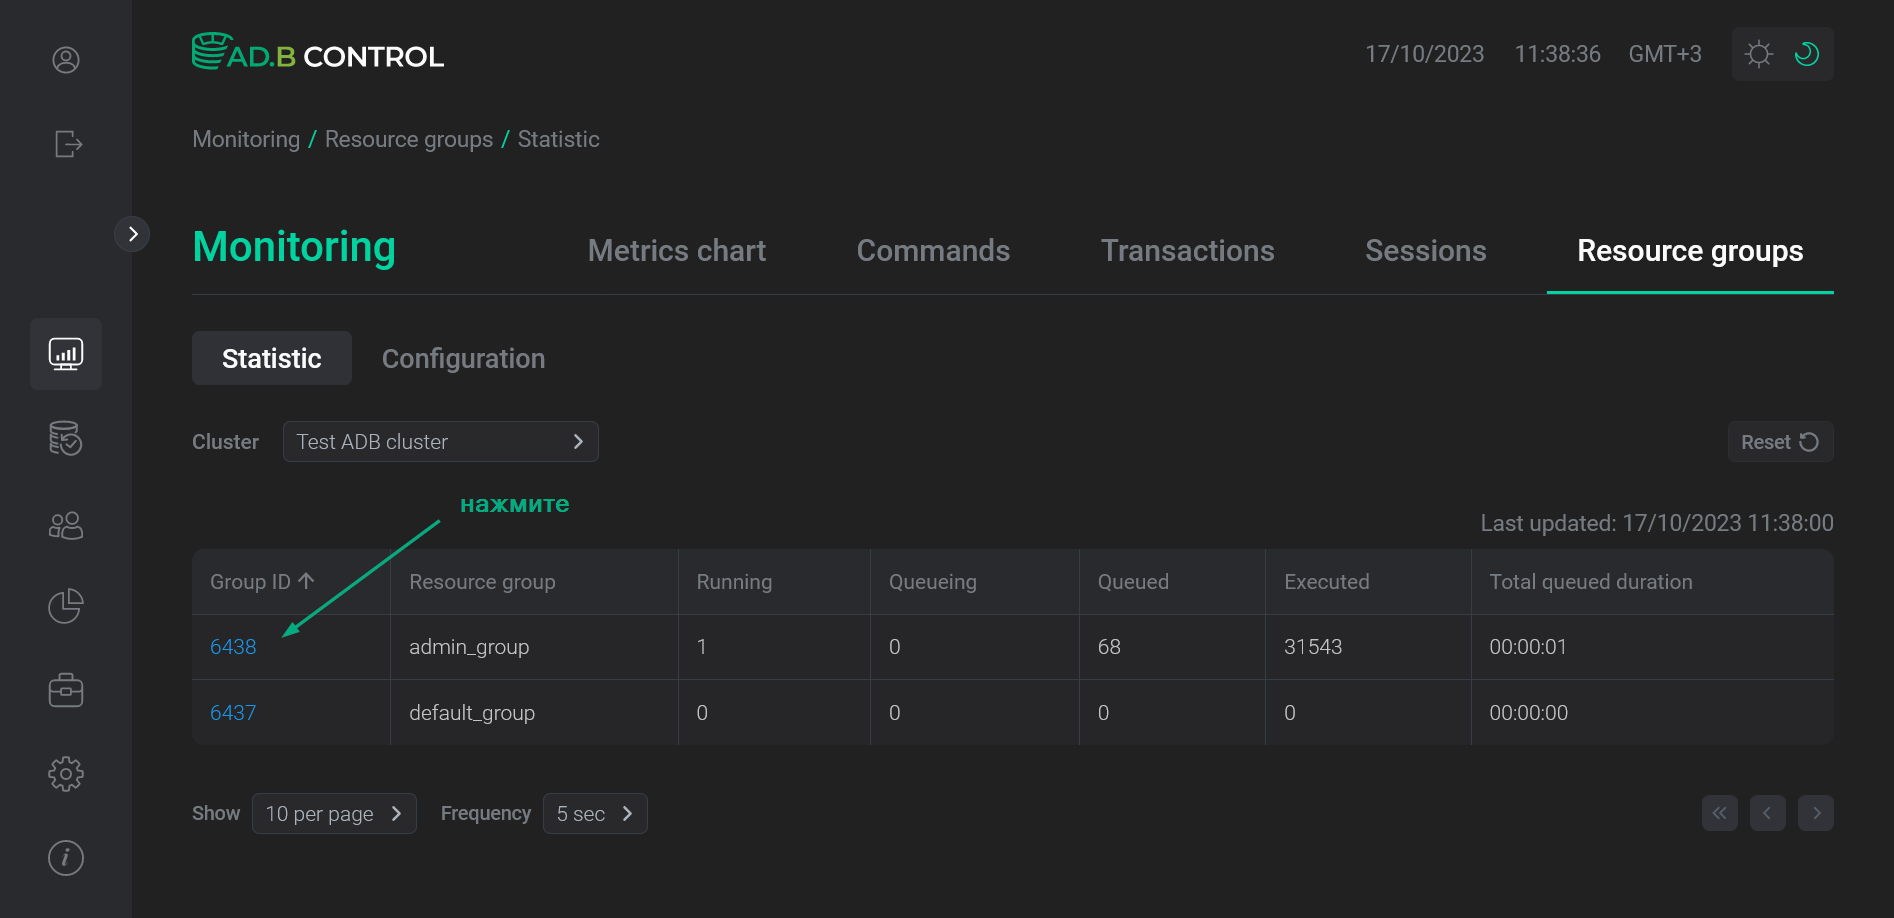Switch to the Metrics chart tab

[676, 251]
